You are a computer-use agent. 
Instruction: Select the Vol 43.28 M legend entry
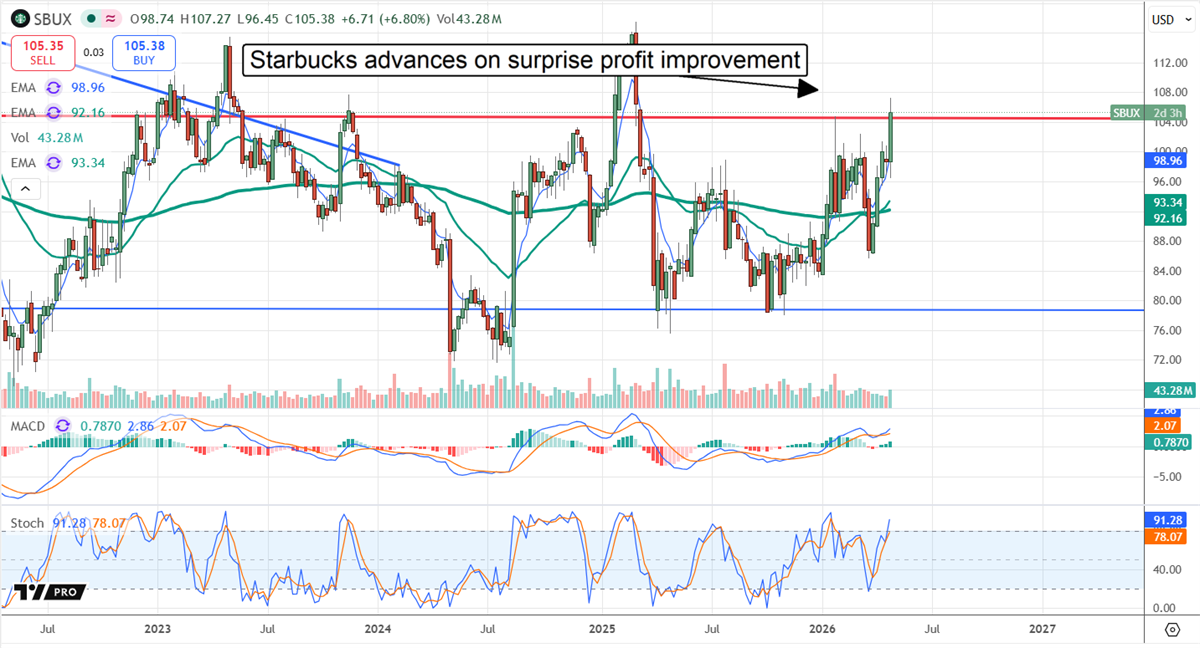[x=46, y=138]
